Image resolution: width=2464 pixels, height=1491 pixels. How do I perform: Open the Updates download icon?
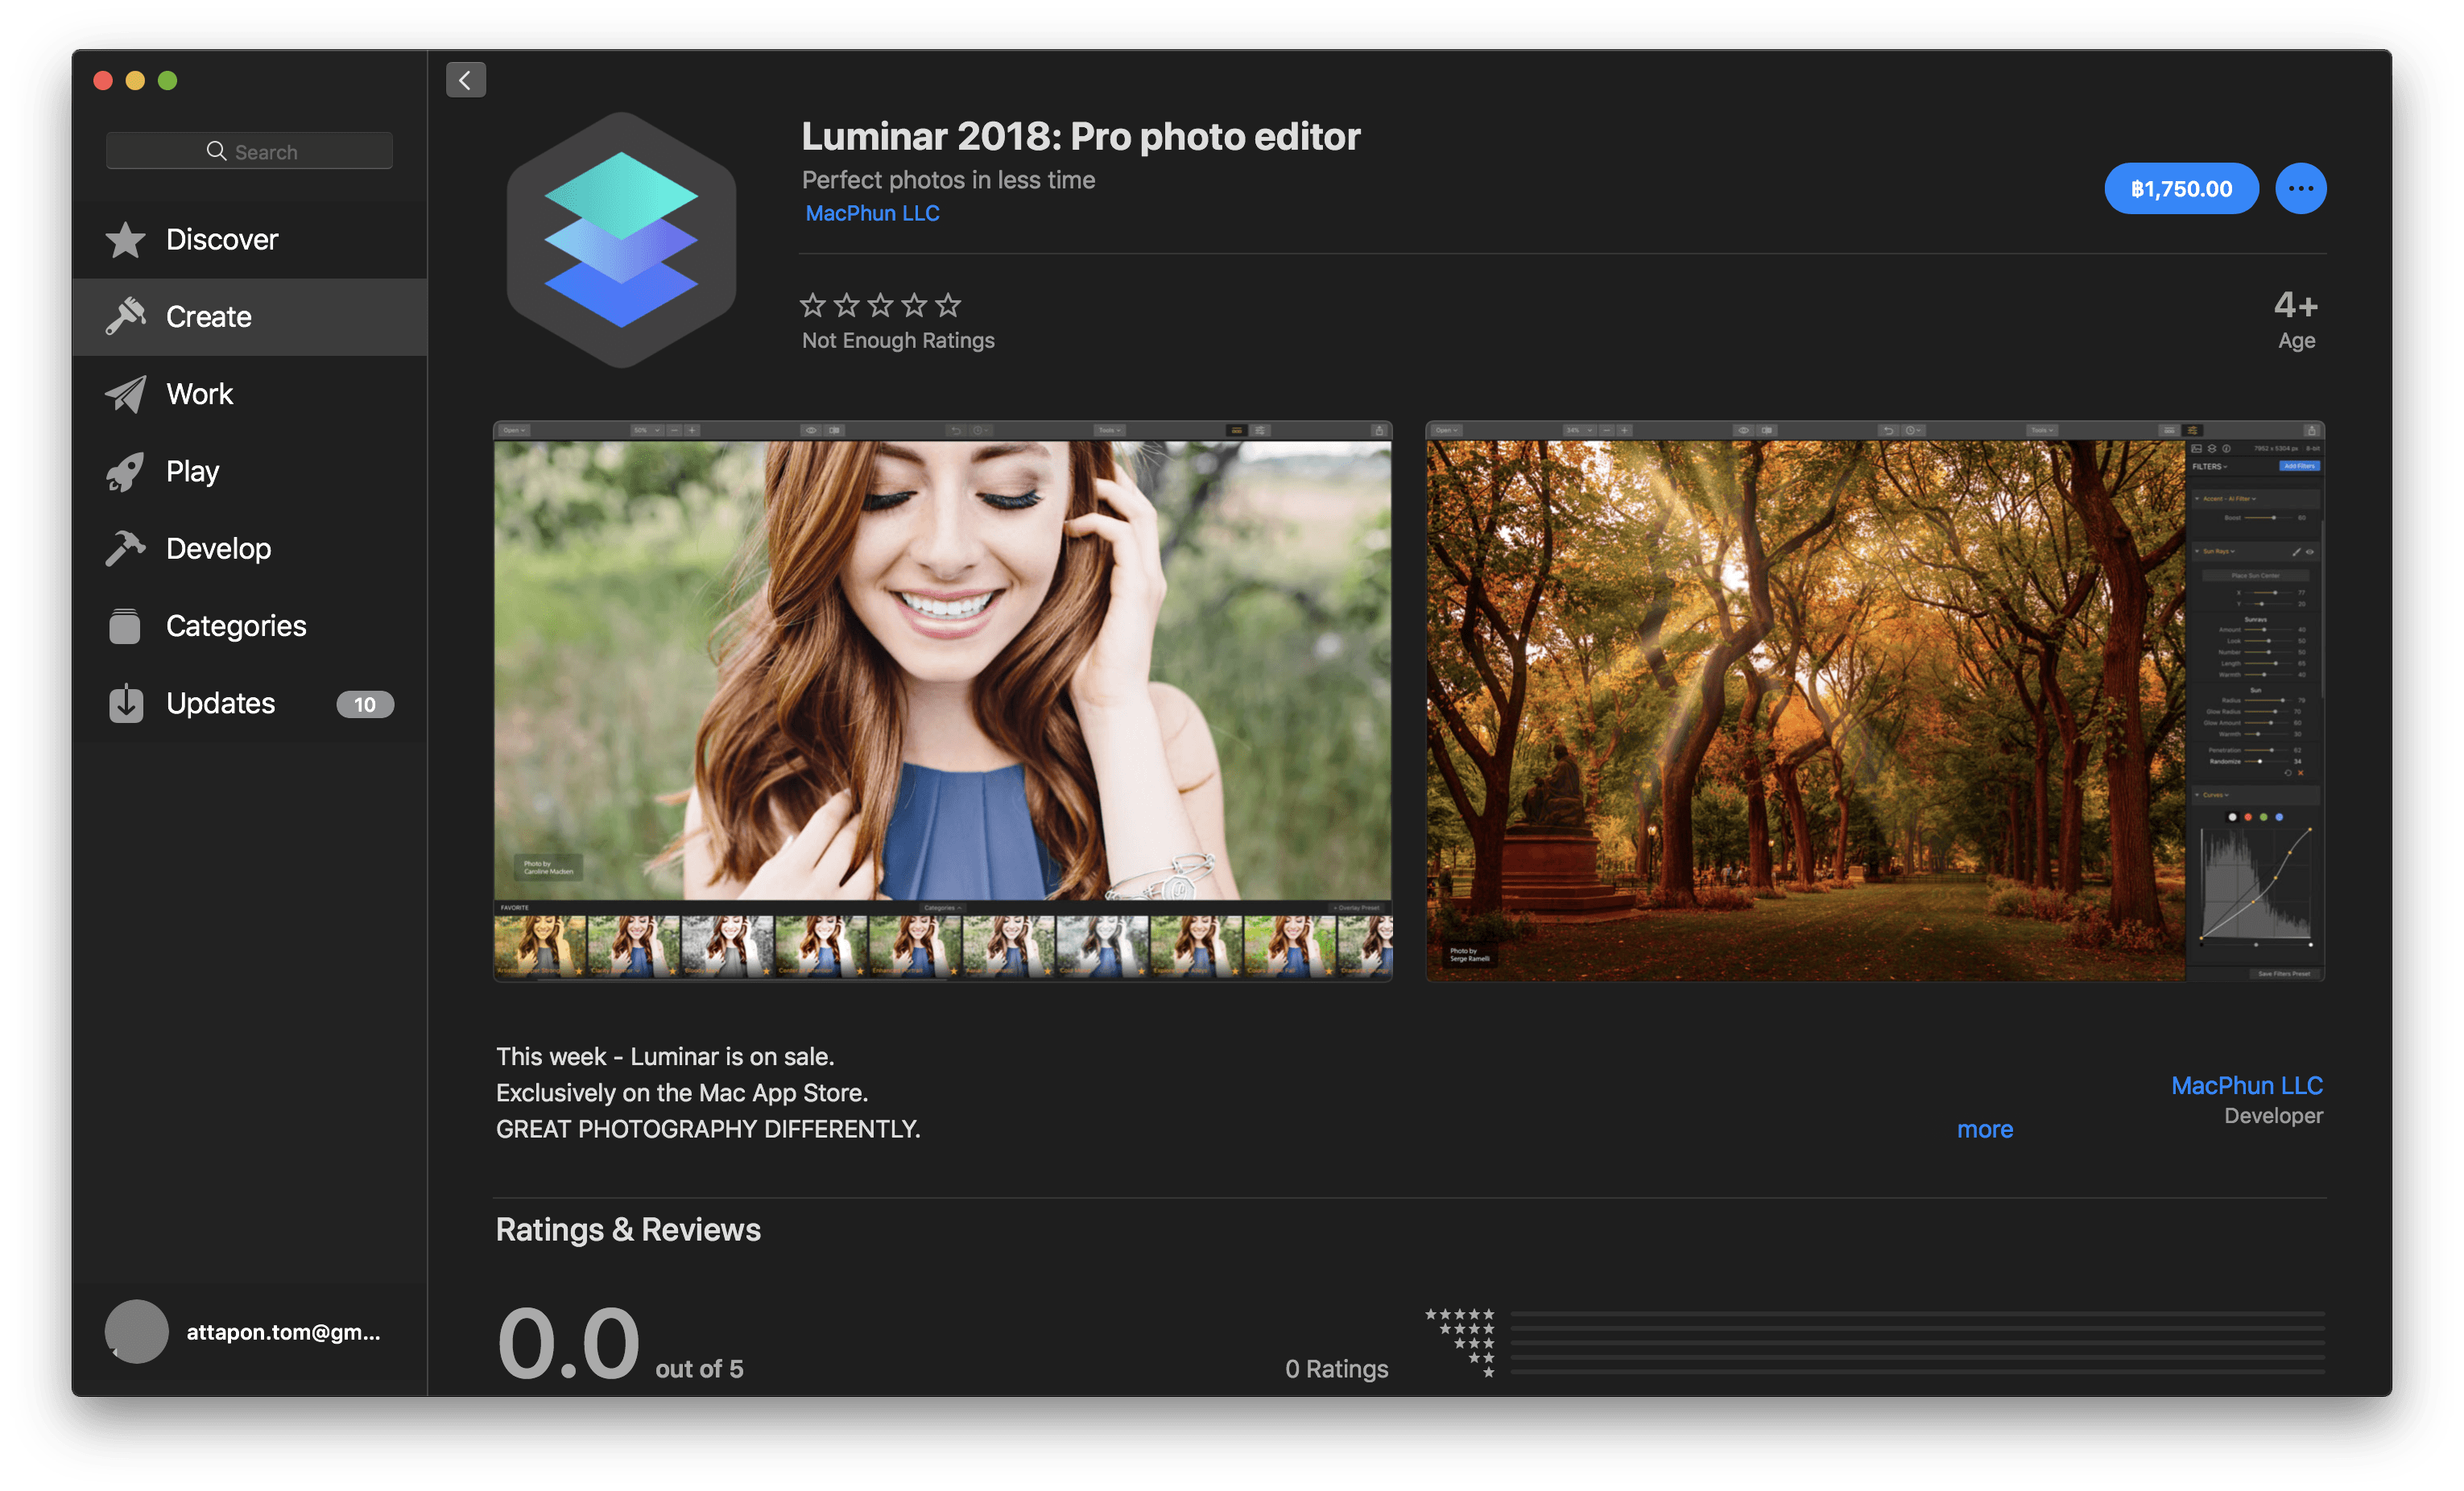[x=125, y=703]
